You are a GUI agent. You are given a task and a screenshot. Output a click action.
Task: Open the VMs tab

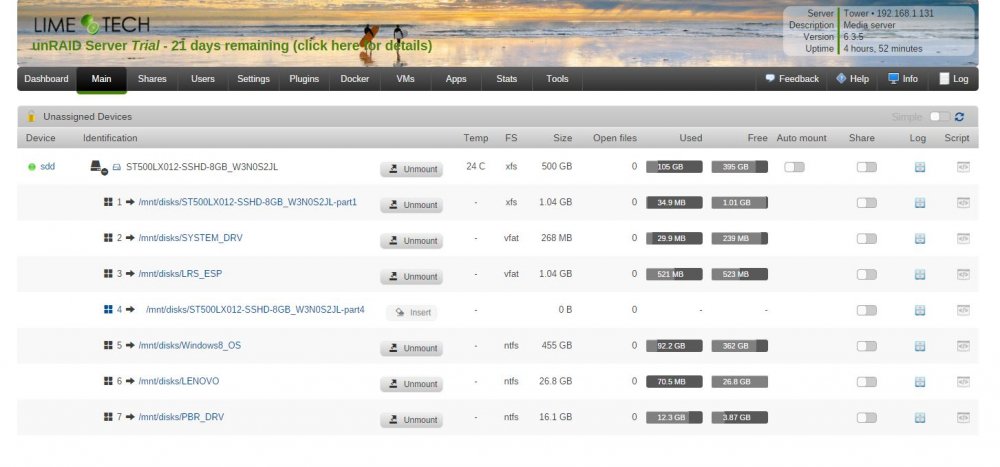pyautogui.click(x=405, y=79)
